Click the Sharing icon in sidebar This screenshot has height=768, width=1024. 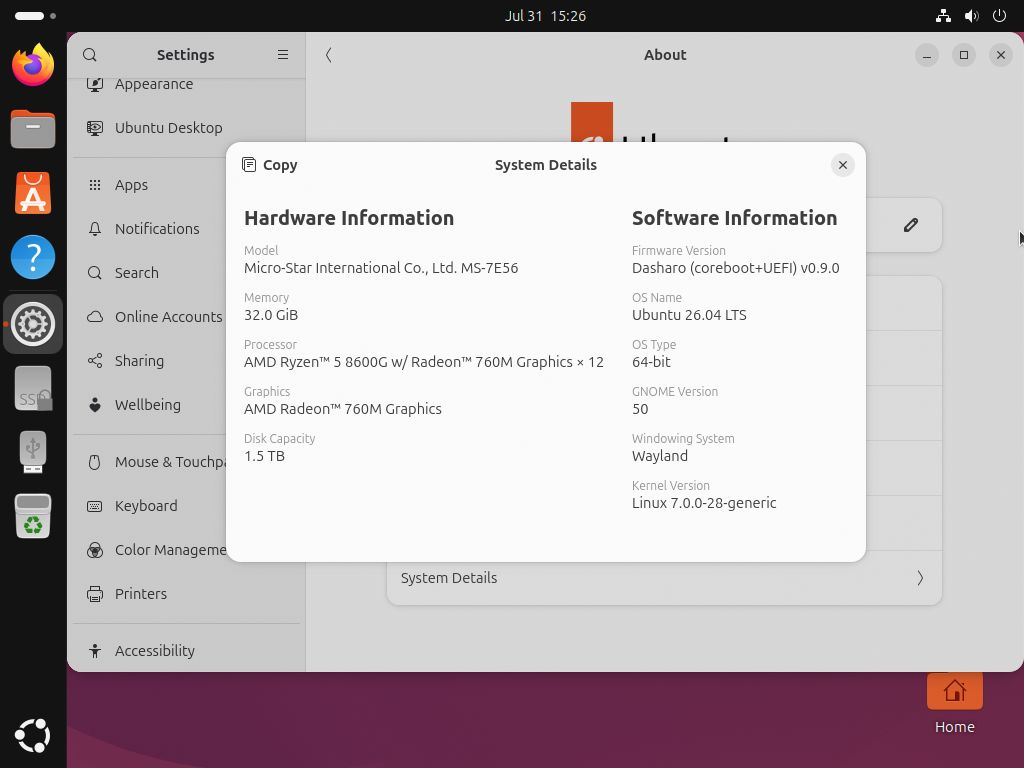click(x=95, y=360)
